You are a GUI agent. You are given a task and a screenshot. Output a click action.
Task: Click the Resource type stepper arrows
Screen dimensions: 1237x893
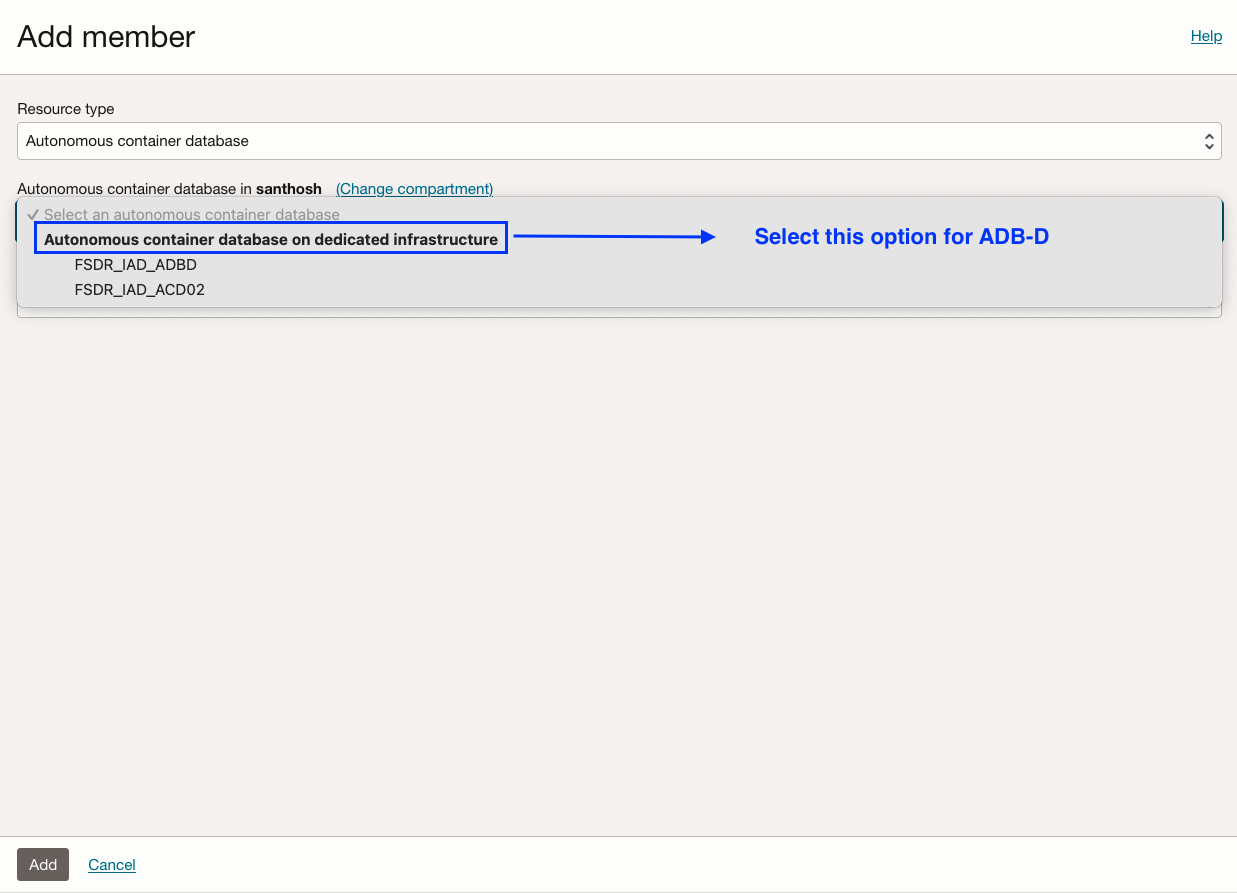click(x=1209, y=141)
